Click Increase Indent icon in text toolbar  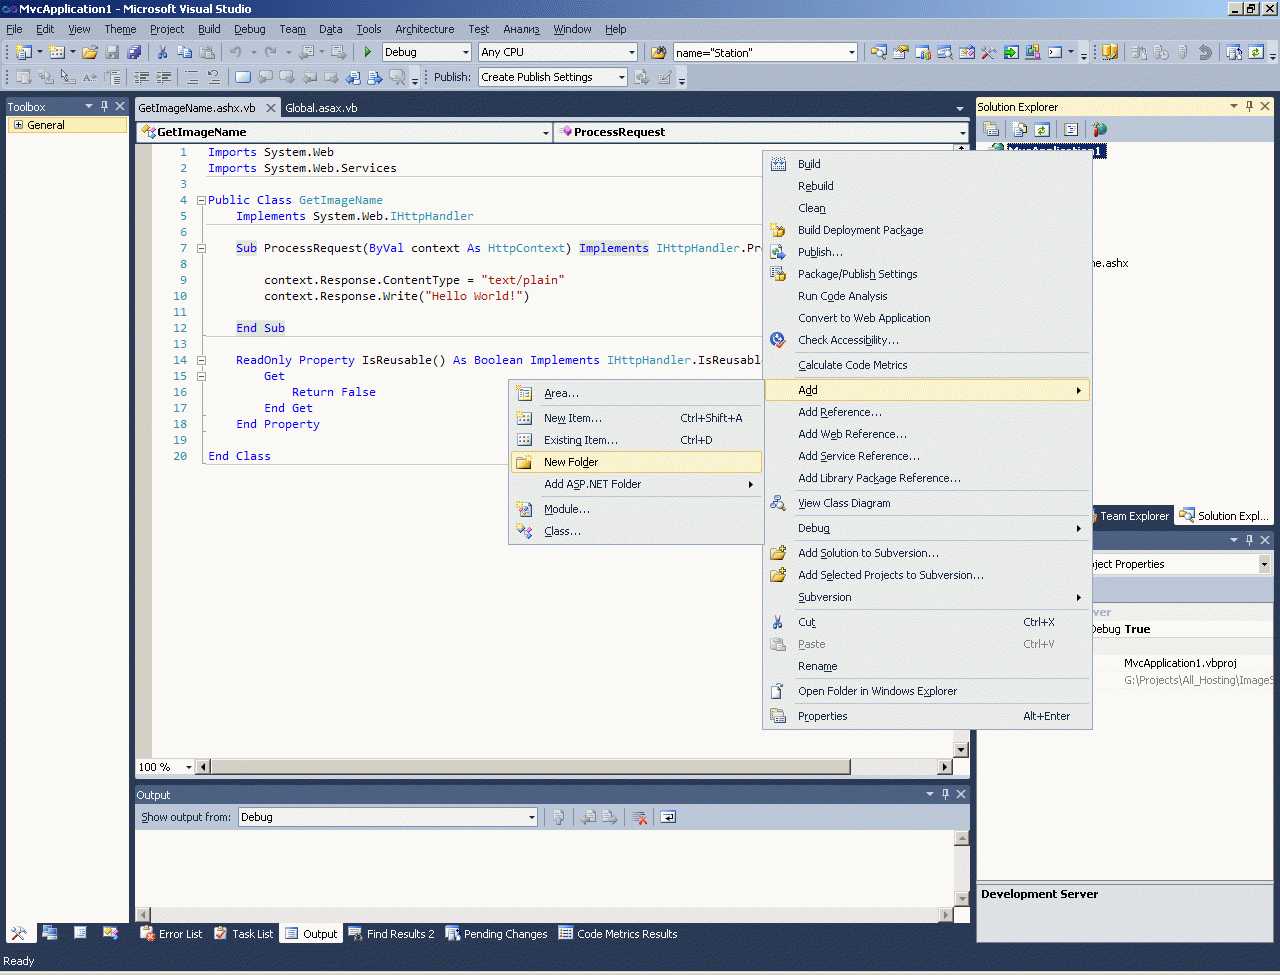164,77
